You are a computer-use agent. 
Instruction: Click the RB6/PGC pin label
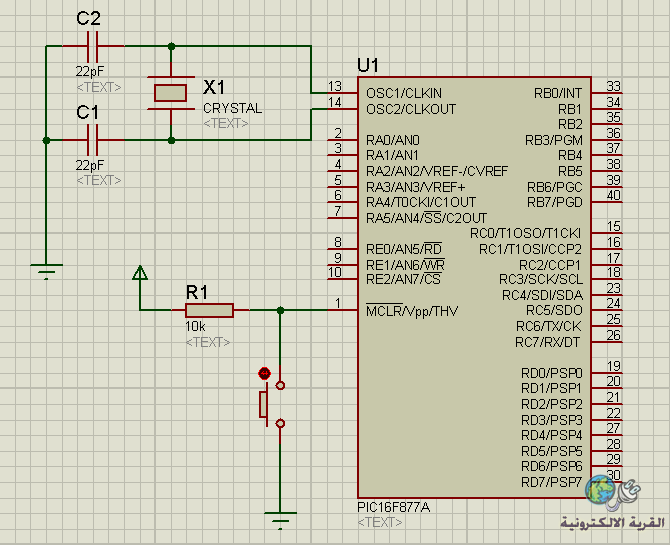click(x=555, y=187)
